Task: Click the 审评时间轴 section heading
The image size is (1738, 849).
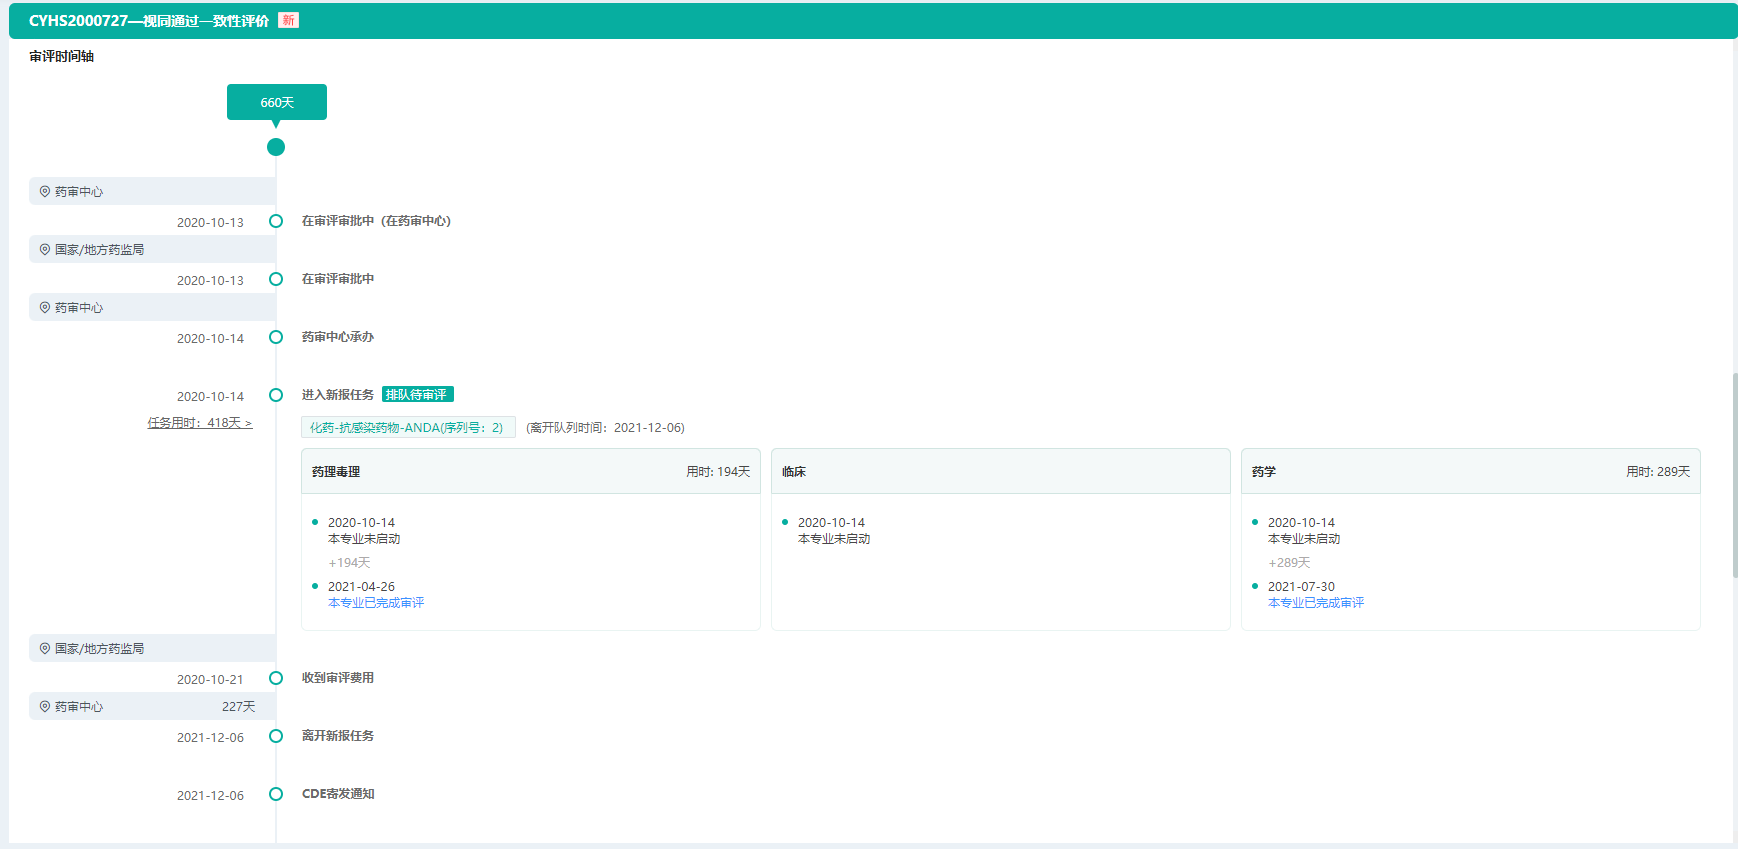Action: tap(61, 57)
